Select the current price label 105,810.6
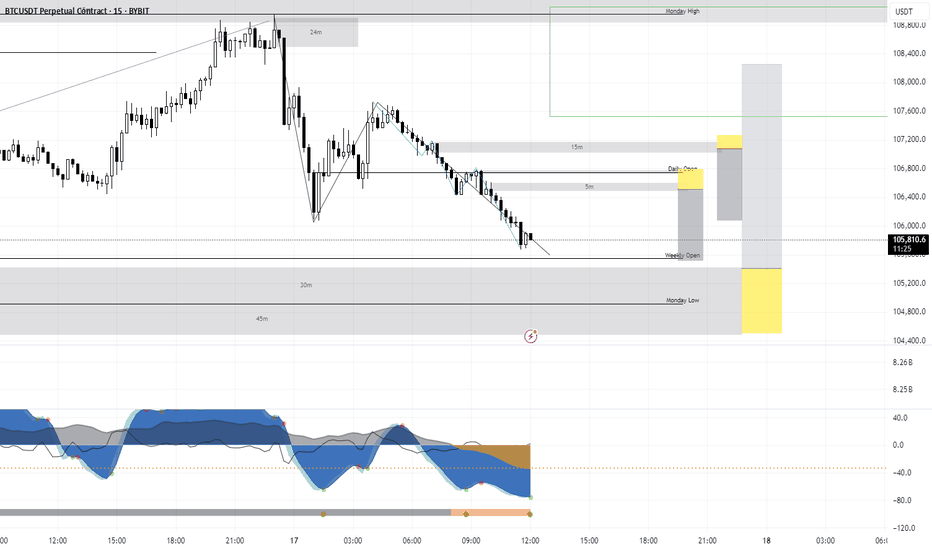932x550 pixels. coord(909,244)
